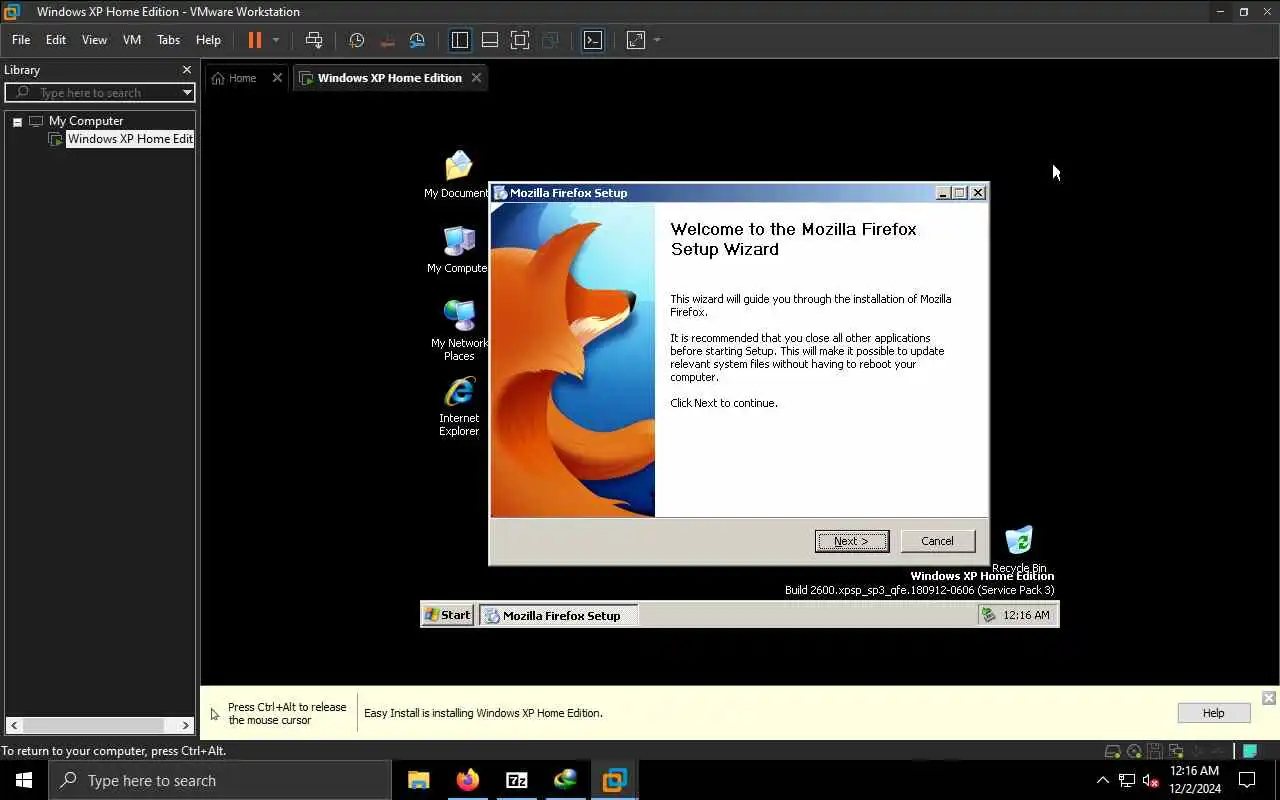Open the host notification center icon
The height and width of the screenshot is (800, 1280).
[1247, 780]
